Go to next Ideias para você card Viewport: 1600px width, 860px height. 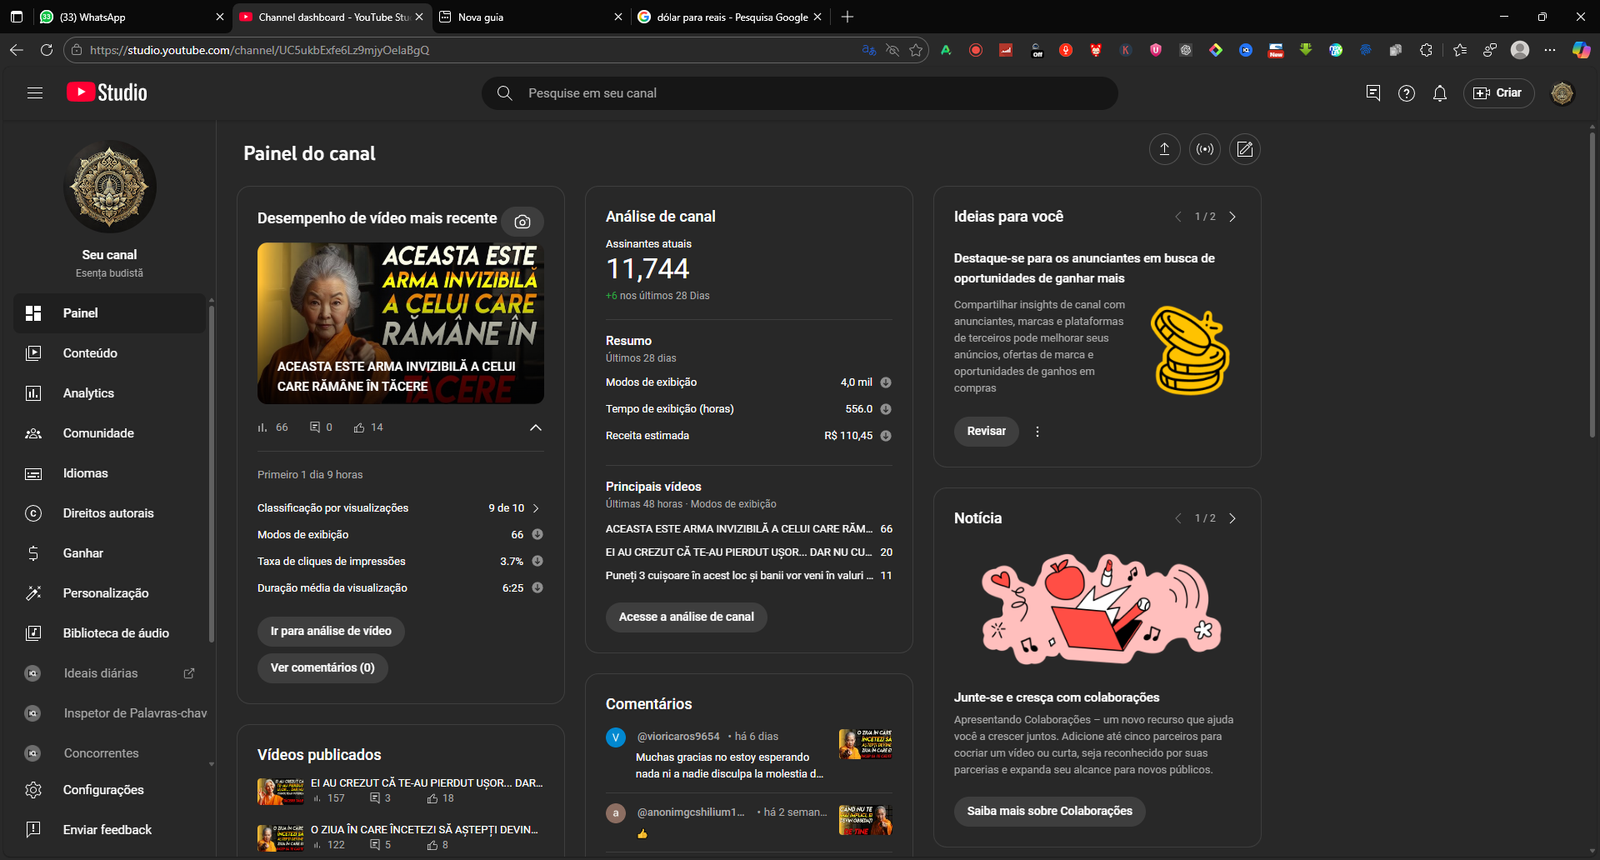pyautogui.click(x=1232, y=217)
